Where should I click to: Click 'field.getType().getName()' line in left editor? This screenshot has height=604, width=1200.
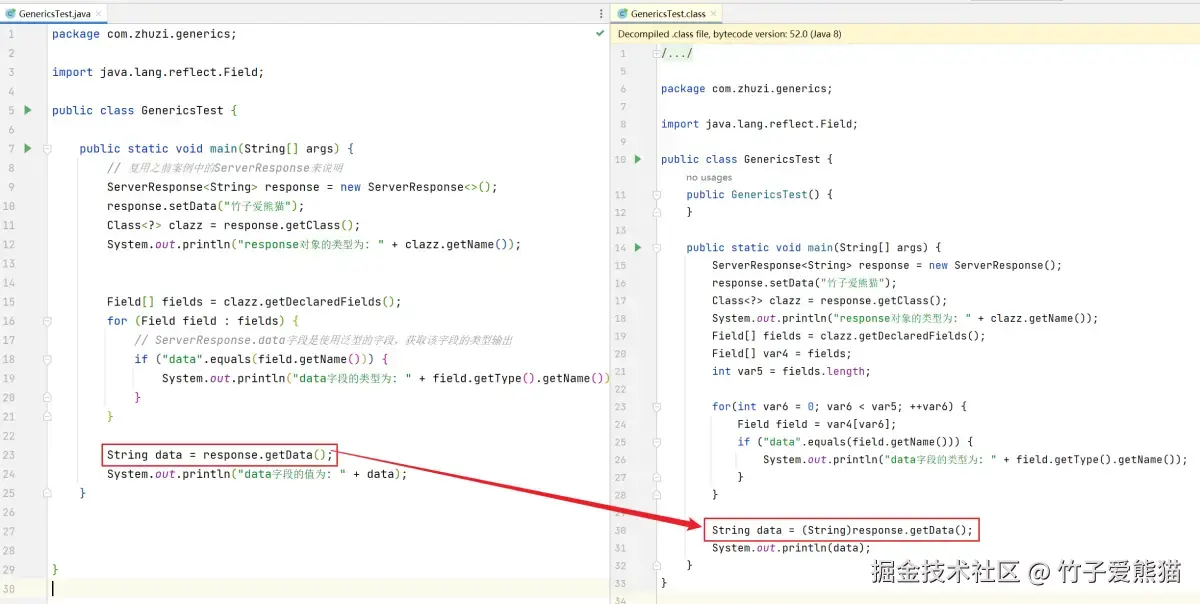[386, 378]
